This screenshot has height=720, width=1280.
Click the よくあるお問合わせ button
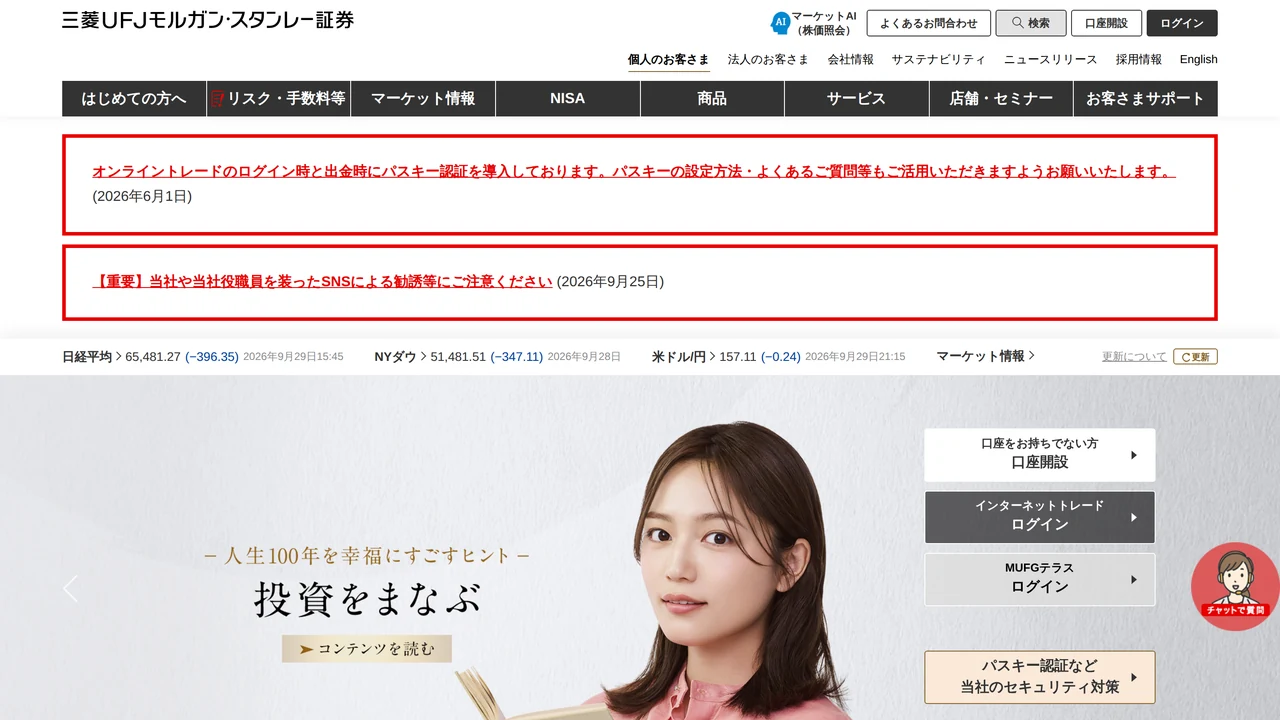(x=929, y=23)
